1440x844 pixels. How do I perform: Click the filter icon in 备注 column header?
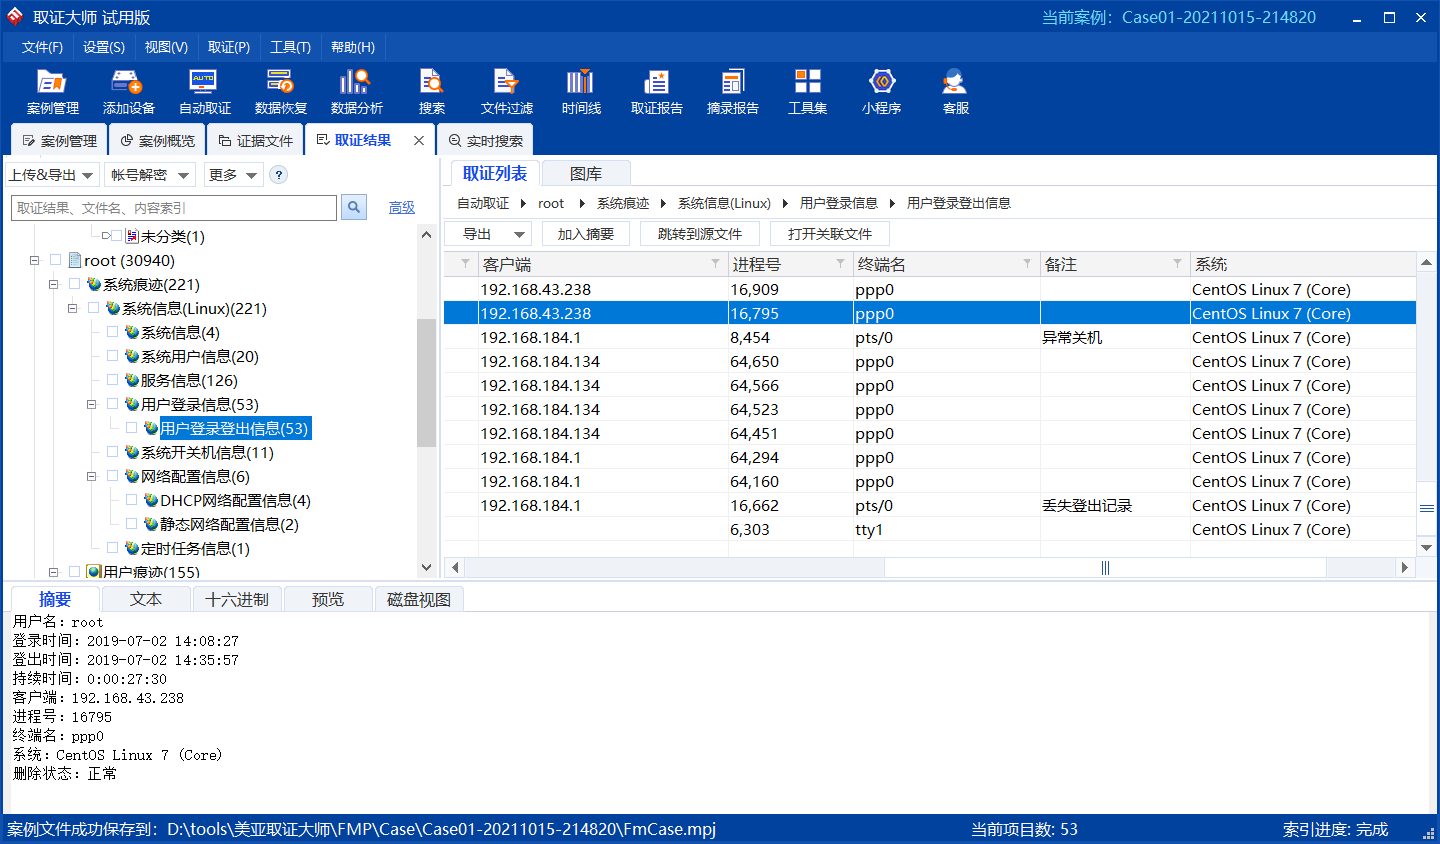[x=1177, y=264]
